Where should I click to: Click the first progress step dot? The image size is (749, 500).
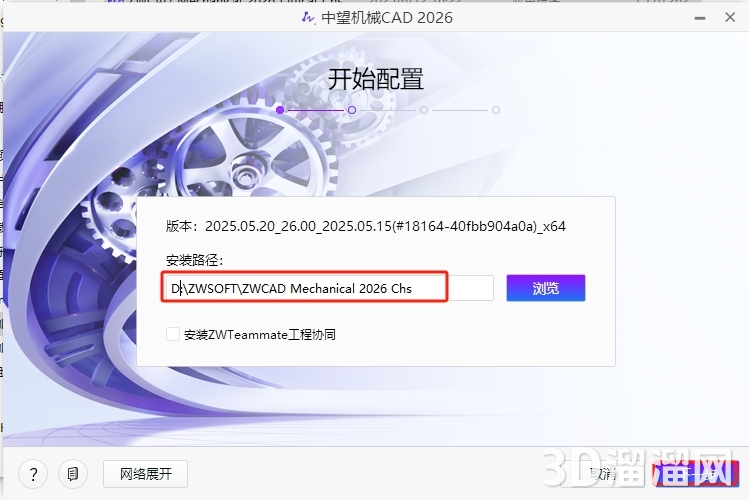(280, 110)
